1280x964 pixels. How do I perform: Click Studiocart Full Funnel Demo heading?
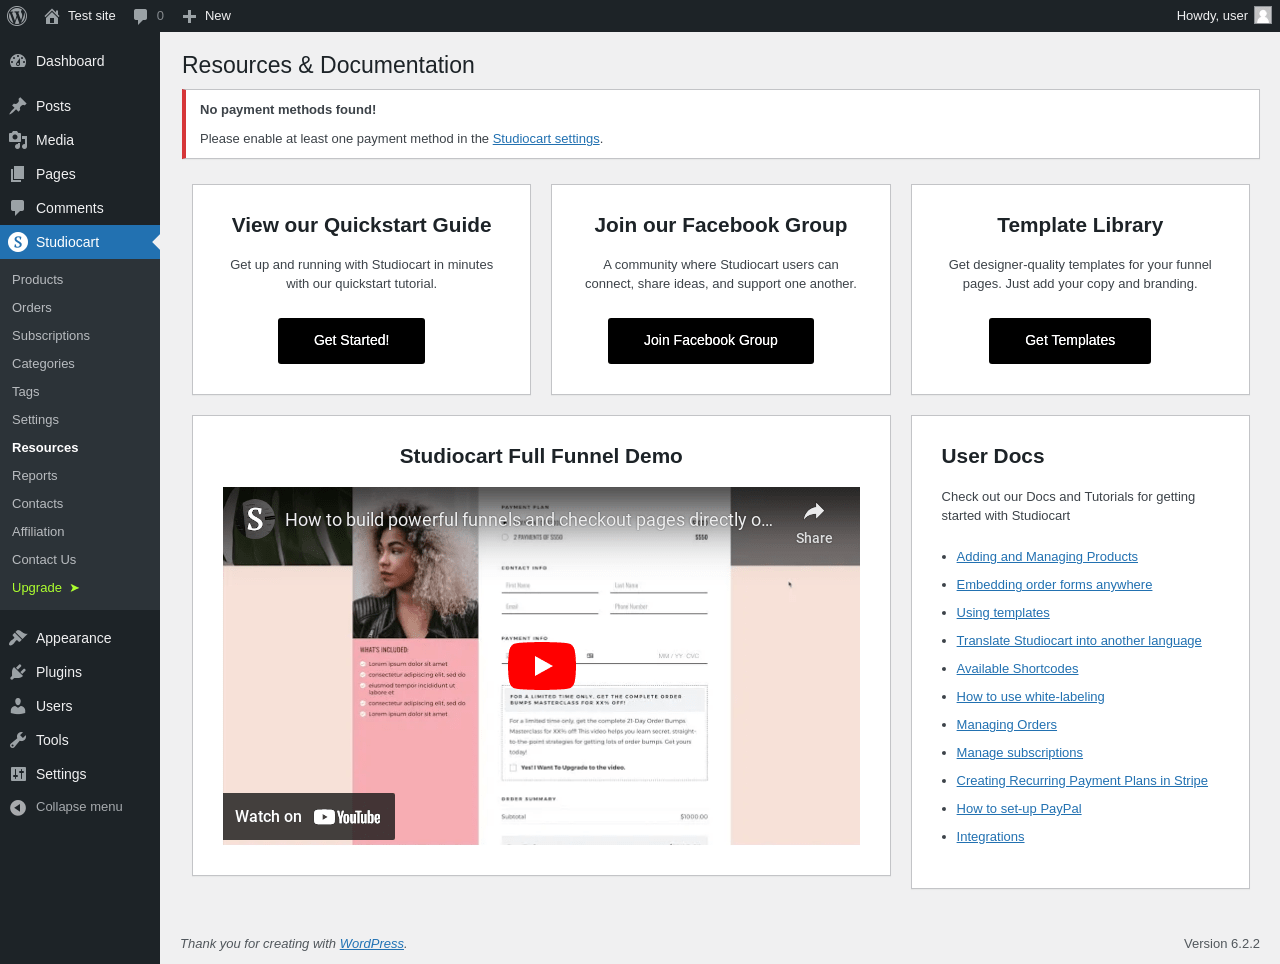541,456
